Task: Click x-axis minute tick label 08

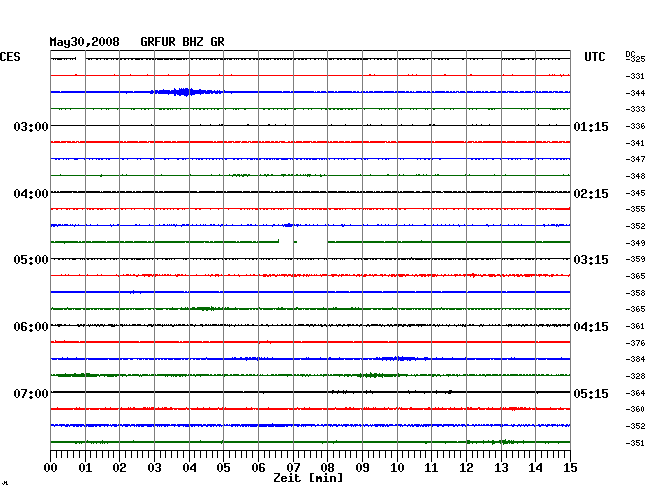Action: click(327, 468)
